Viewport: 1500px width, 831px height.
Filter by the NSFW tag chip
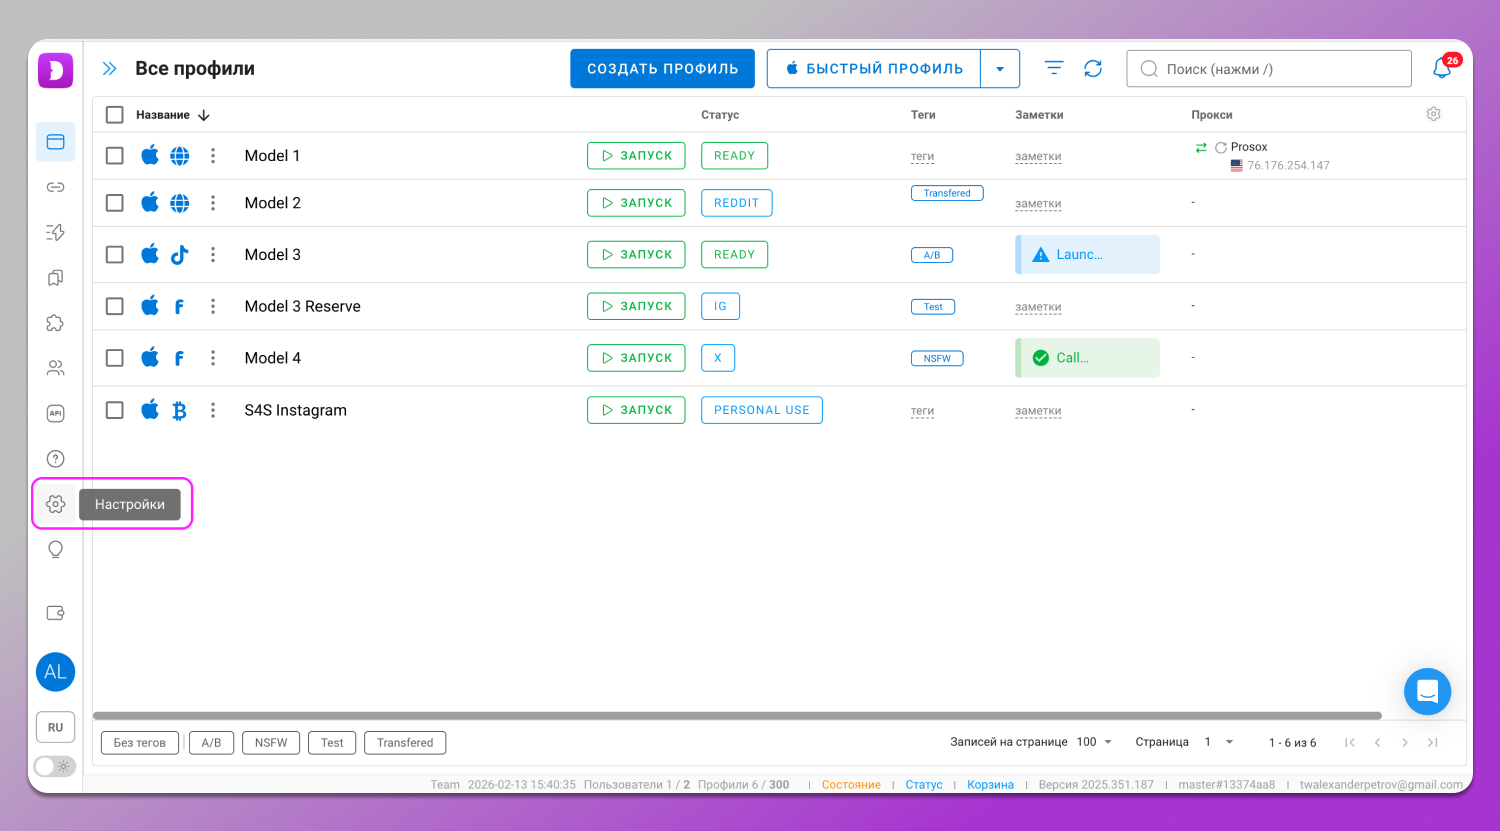[271, 743]
